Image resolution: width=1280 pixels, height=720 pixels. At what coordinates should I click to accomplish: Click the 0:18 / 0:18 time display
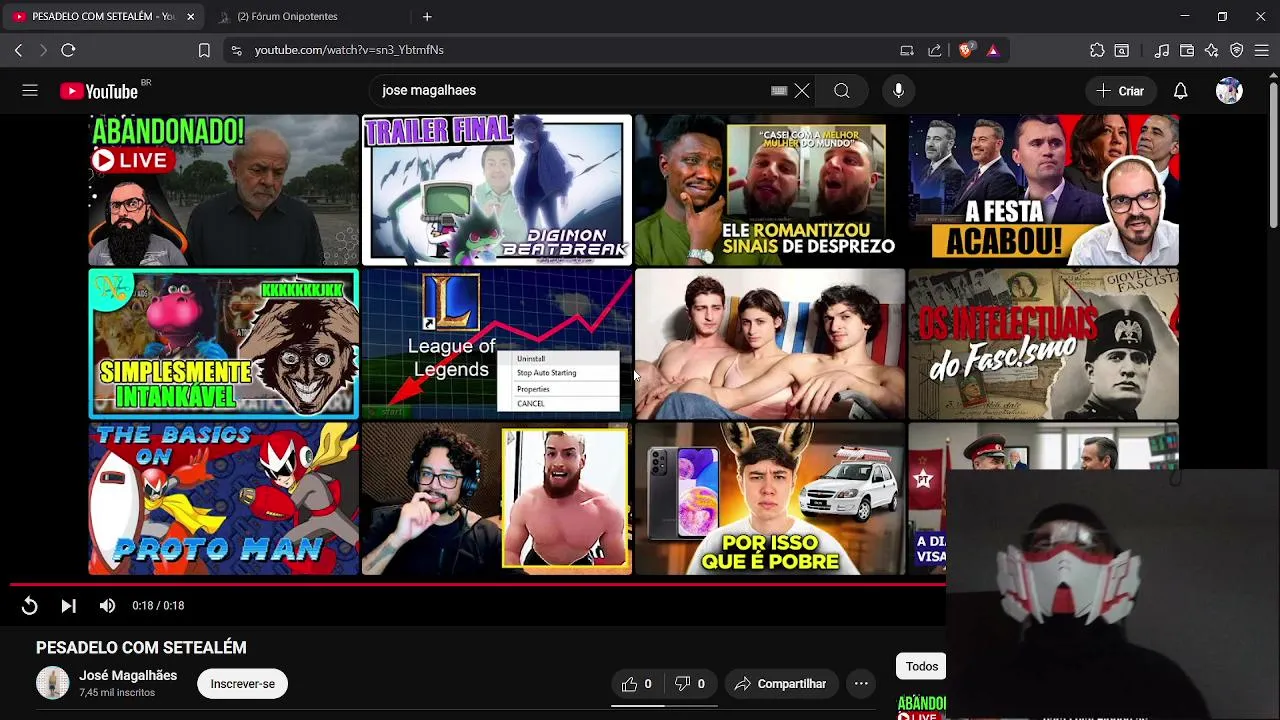(158, 605)
